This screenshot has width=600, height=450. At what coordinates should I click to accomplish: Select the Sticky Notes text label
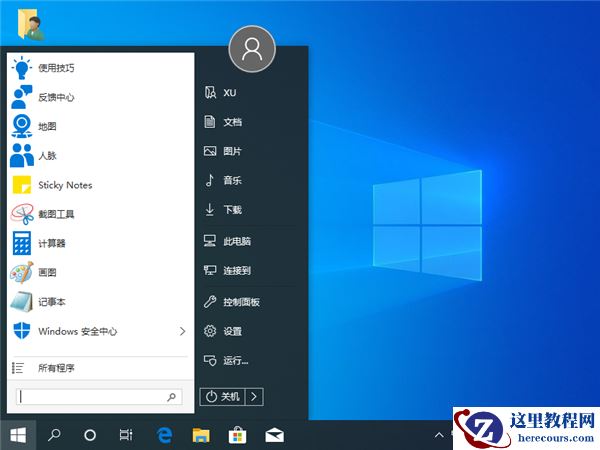coord(65,185)
